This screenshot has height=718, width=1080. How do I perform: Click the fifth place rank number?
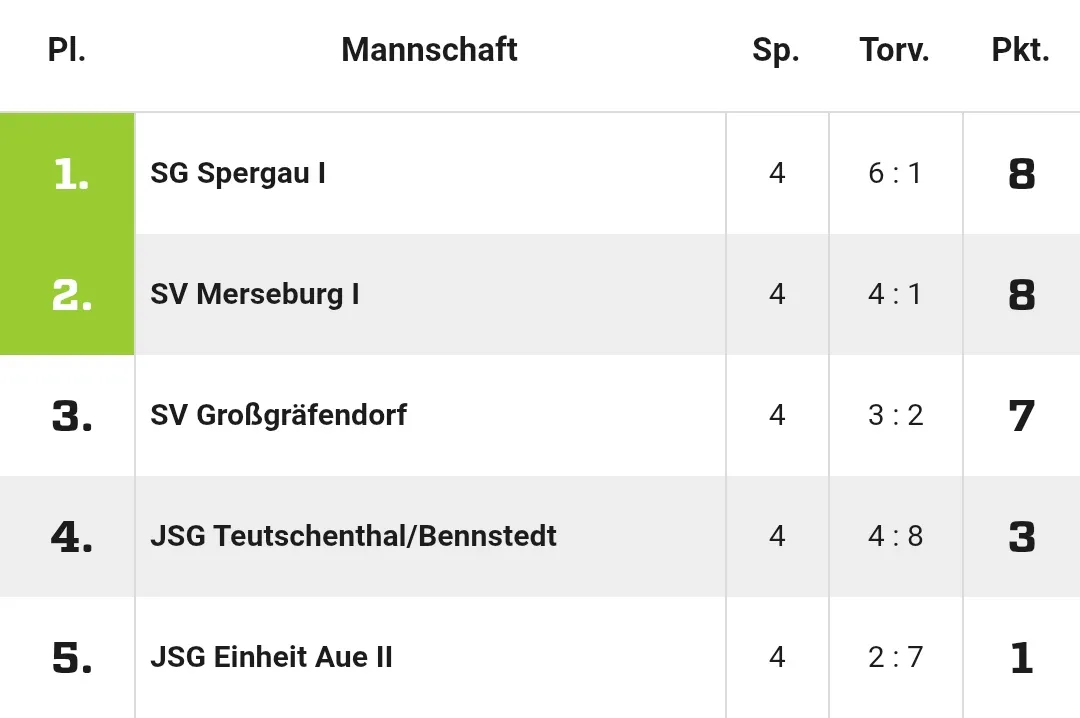[x=72, y=658]
